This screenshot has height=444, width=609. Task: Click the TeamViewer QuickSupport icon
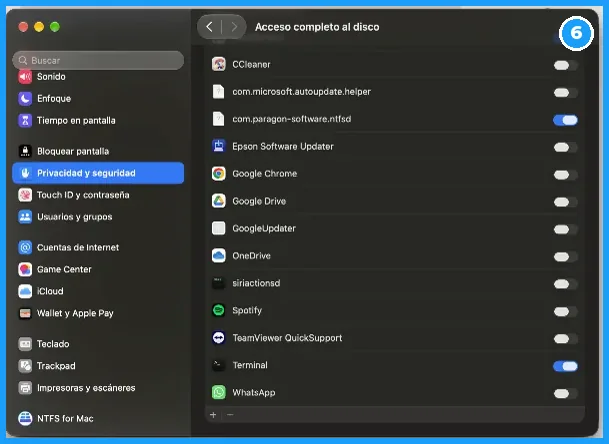pos(219,338)
